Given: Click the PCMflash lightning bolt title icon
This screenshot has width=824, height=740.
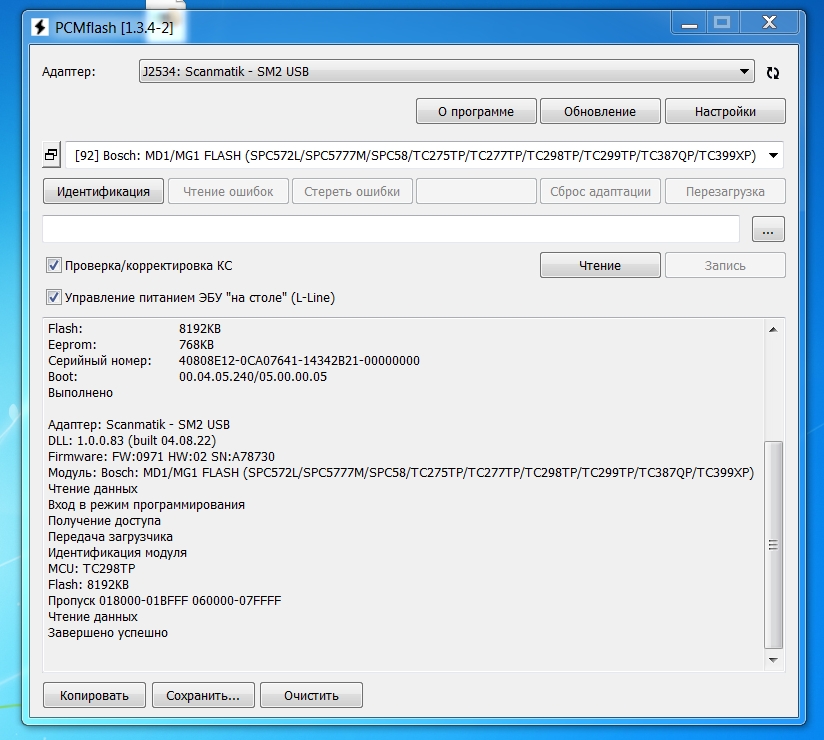Looking at the screenshot, I should point(41,29).
